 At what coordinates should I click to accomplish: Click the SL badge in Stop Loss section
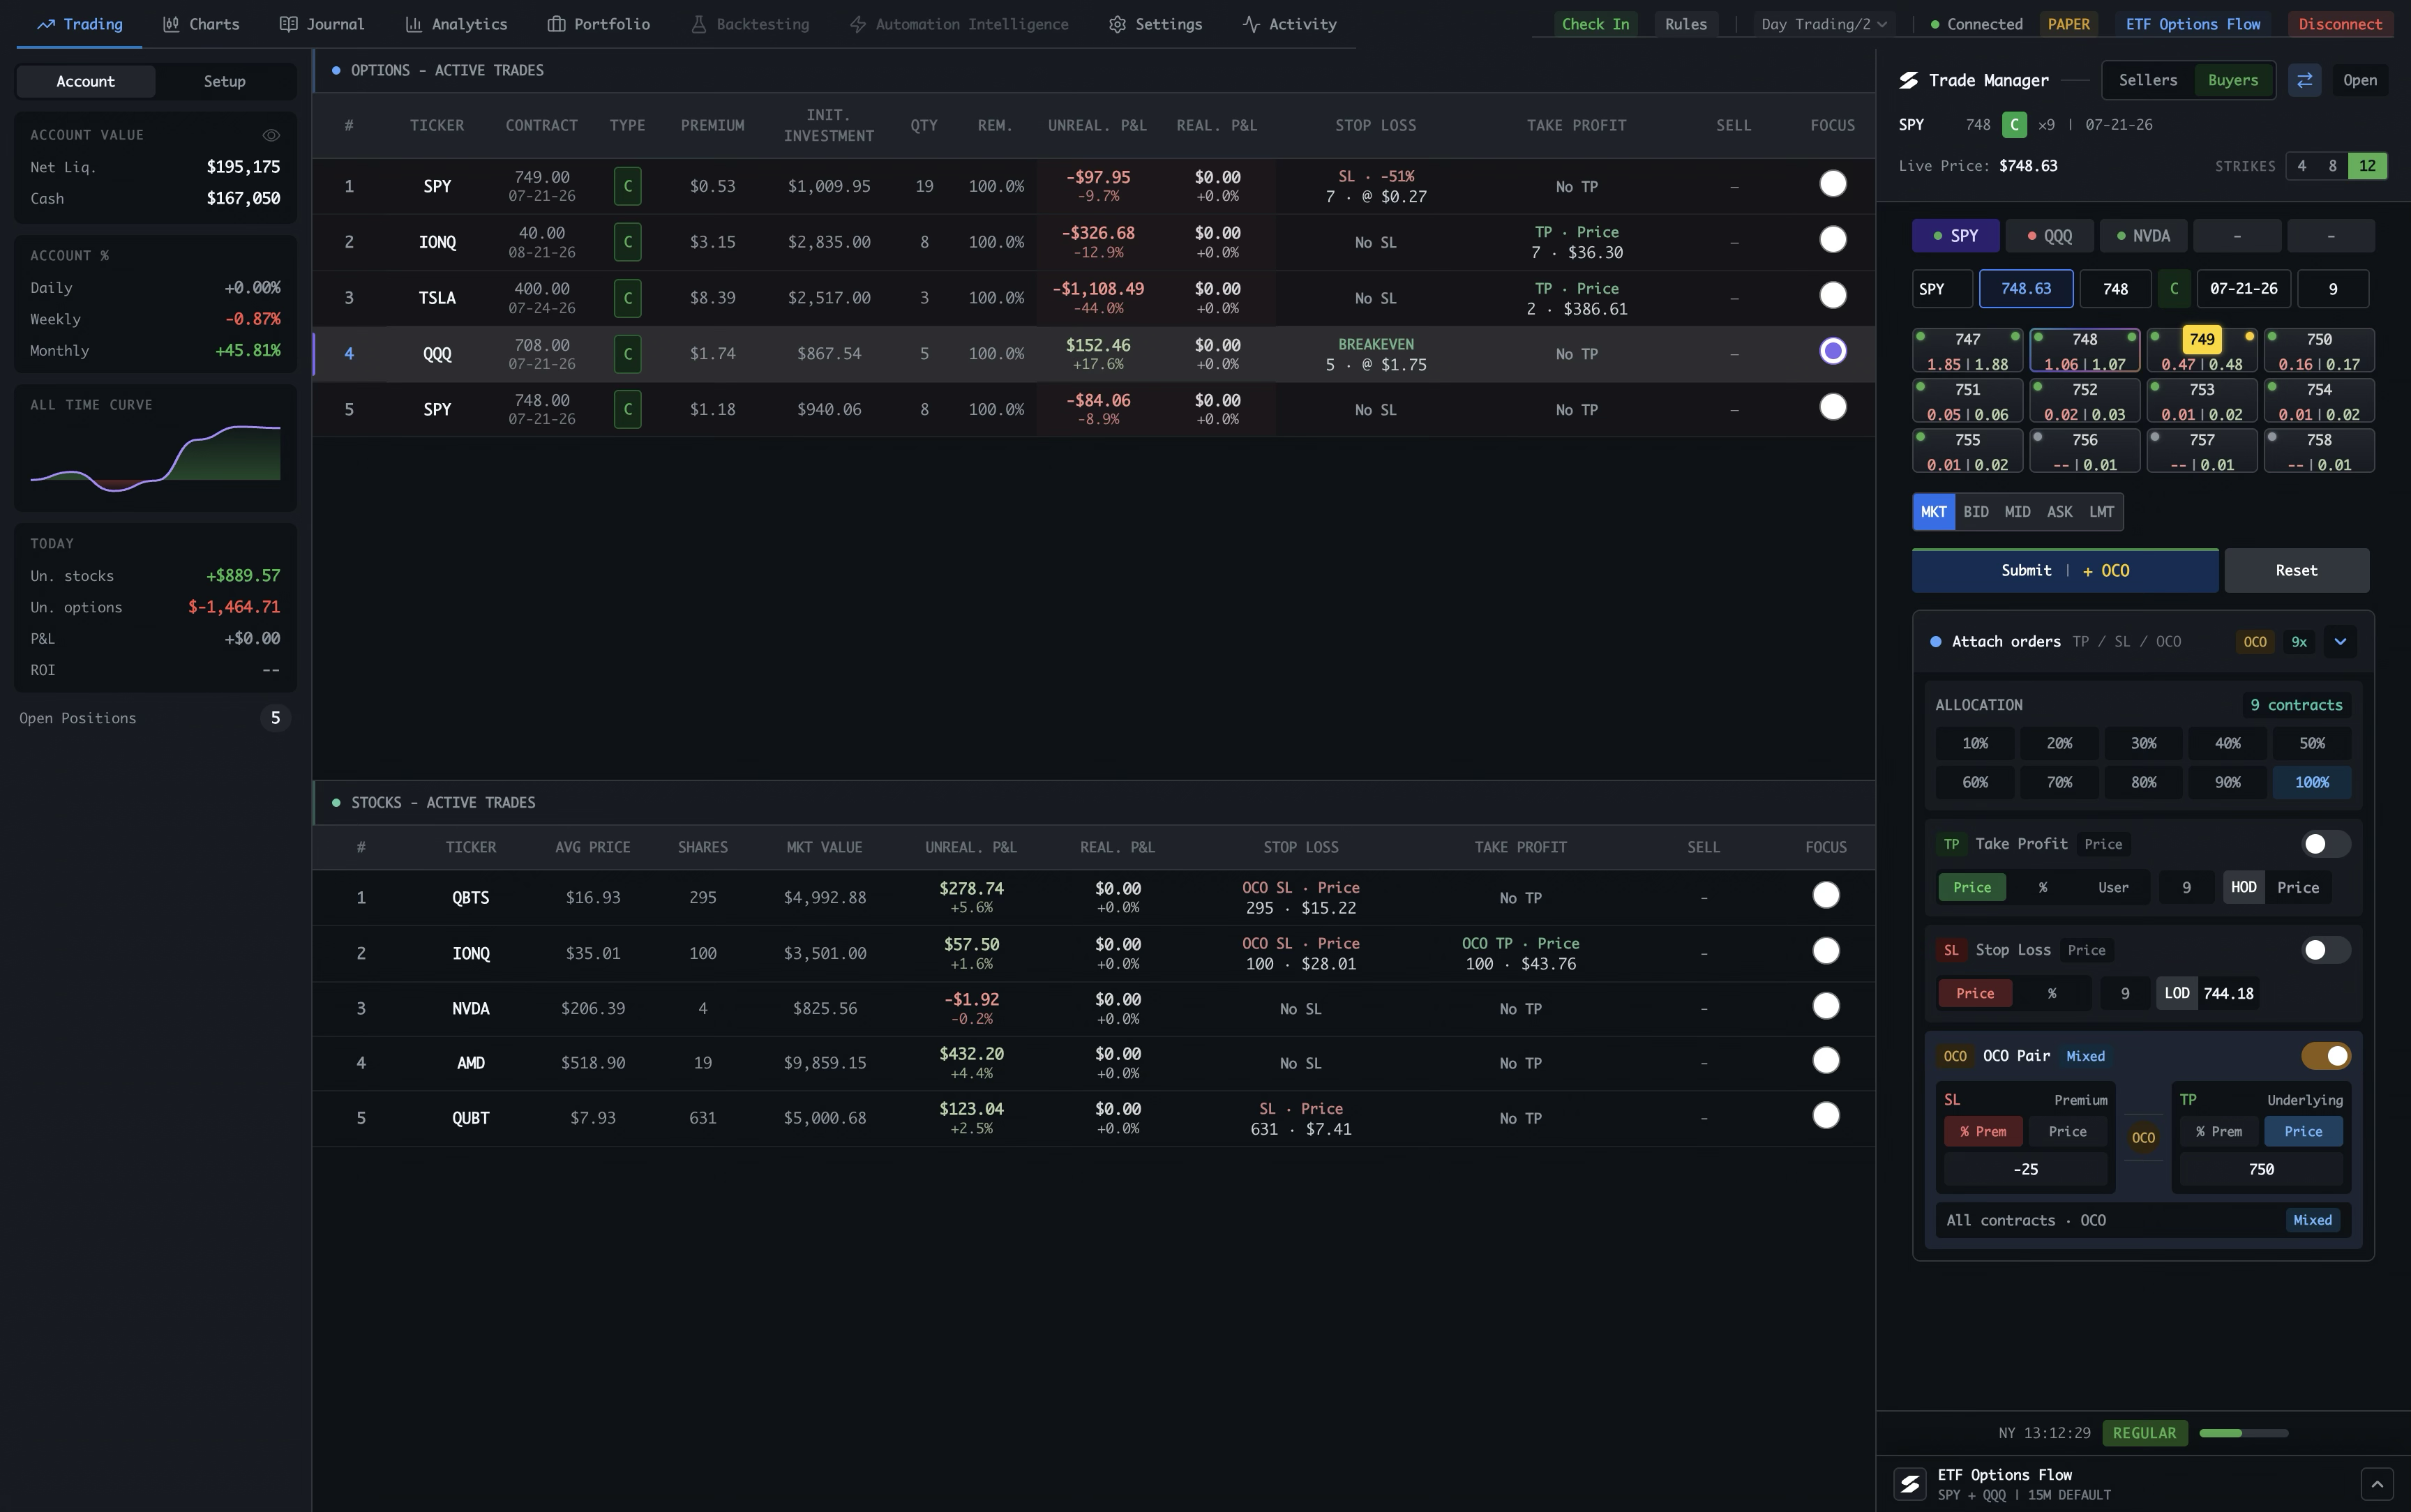pyautogui.click(x=1951, y=950)
